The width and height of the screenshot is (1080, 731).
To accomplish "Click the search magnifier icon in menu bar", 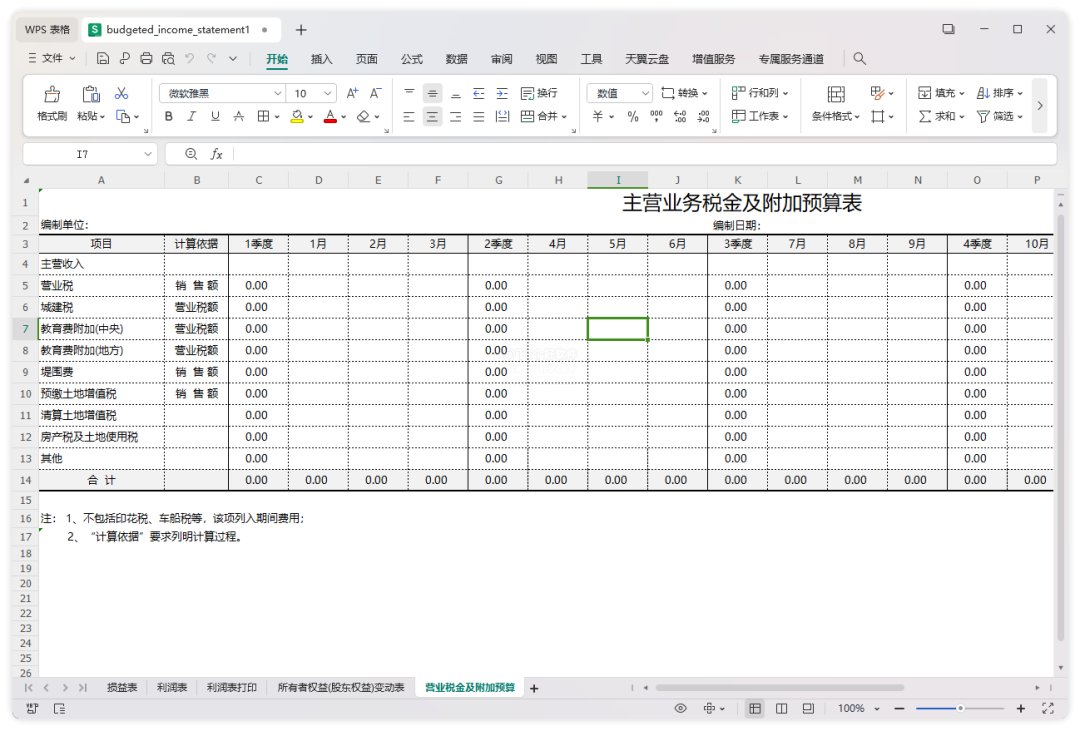I will click(x=860, y=59).
